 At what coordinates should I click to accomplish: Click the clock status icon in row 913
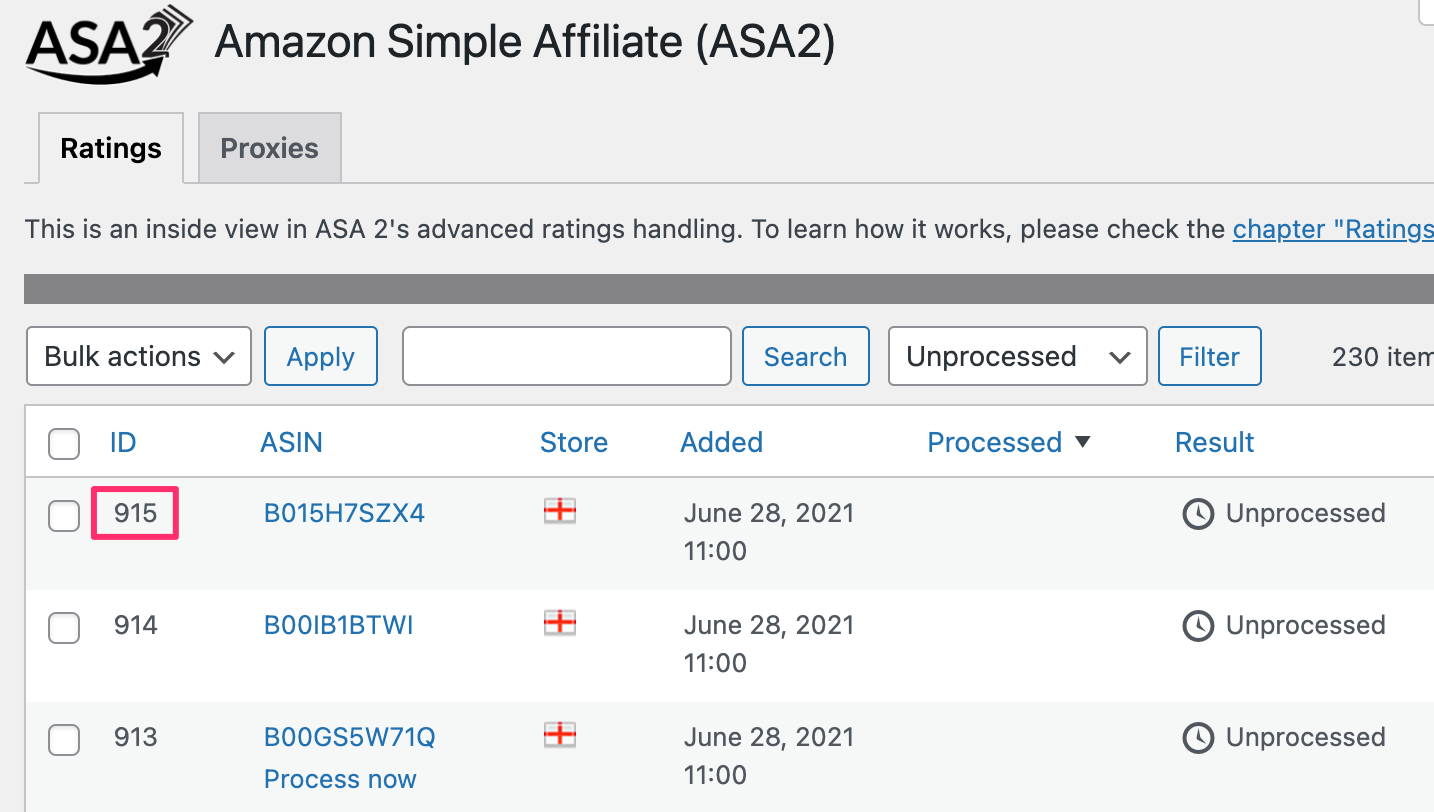(x=1198, y=738)
